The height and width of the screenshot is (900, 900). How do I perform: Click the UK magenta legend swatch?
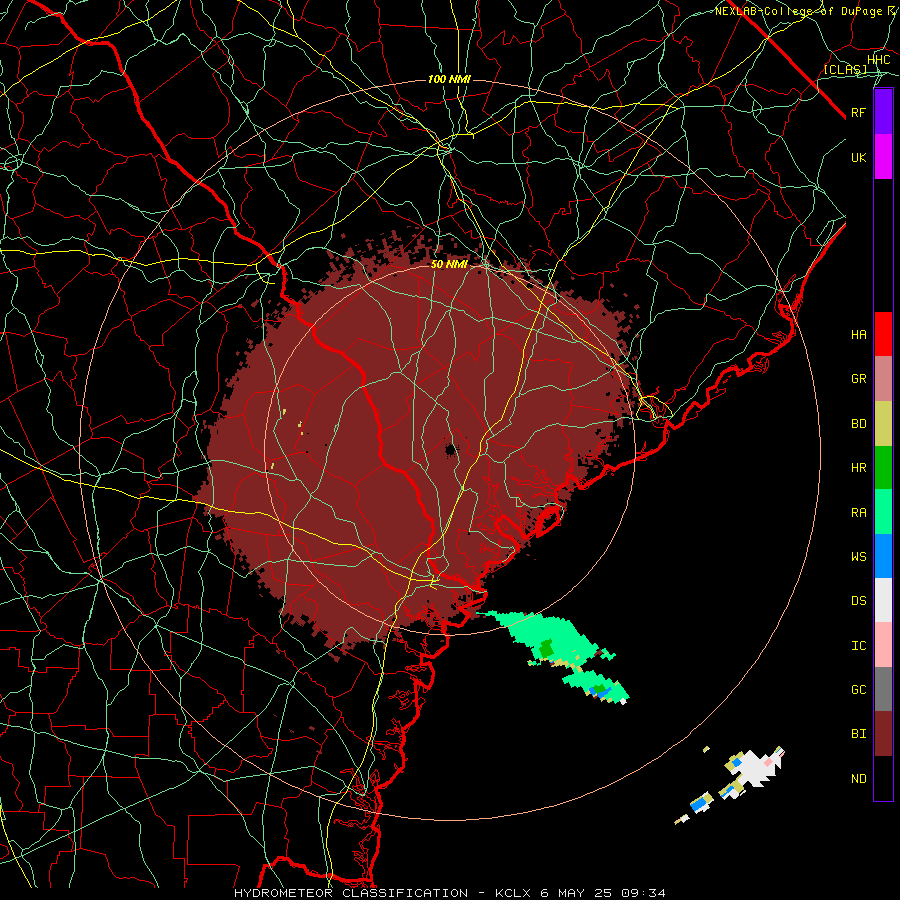point(883,157)
